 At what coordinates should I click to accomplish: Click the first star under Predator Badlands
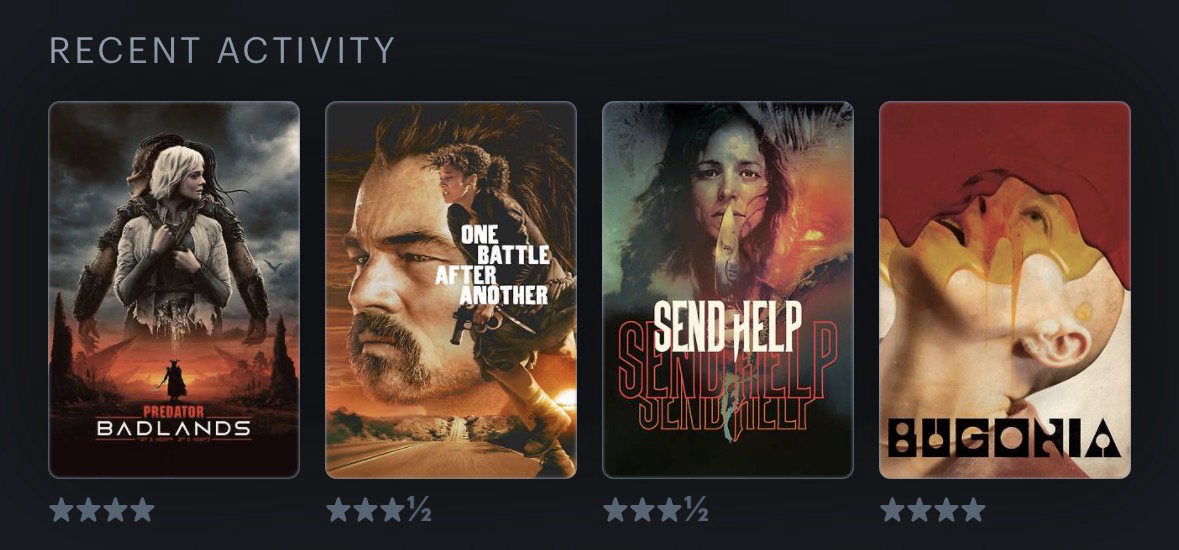(62, 509)
